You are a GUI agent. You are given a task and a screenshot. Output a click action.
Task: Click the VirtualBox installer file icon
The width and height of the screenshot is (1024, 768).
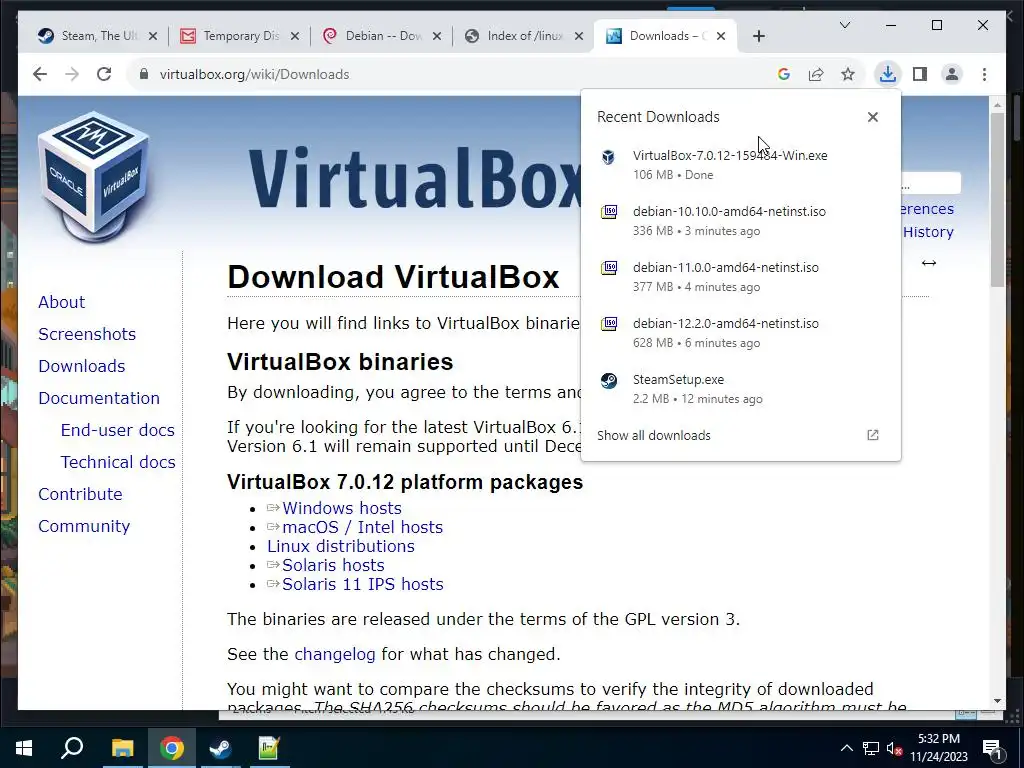pos(608,157)
